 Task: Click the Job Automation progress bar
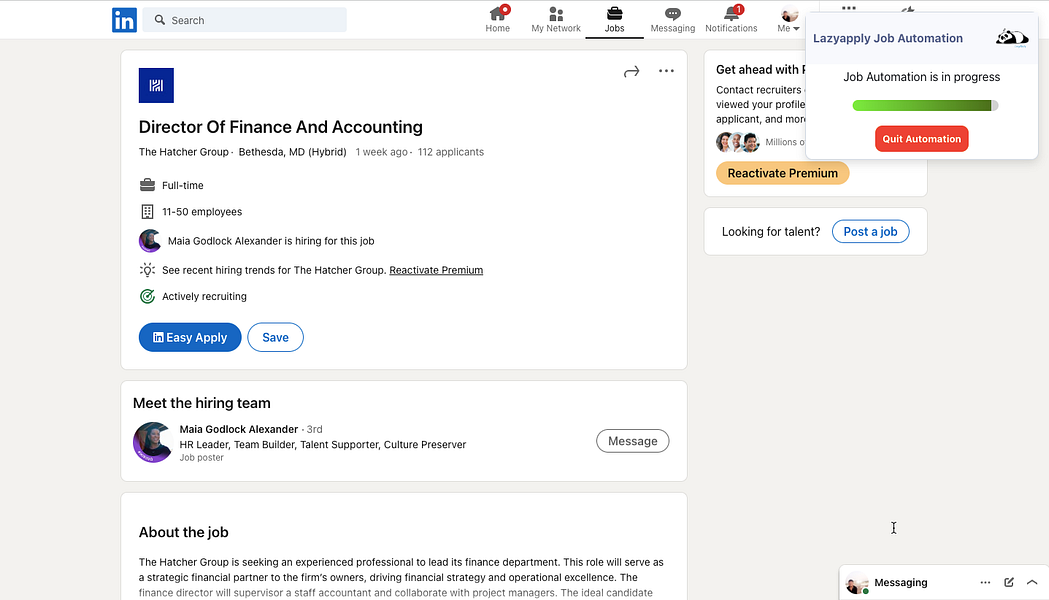click(x=925, y=105)
